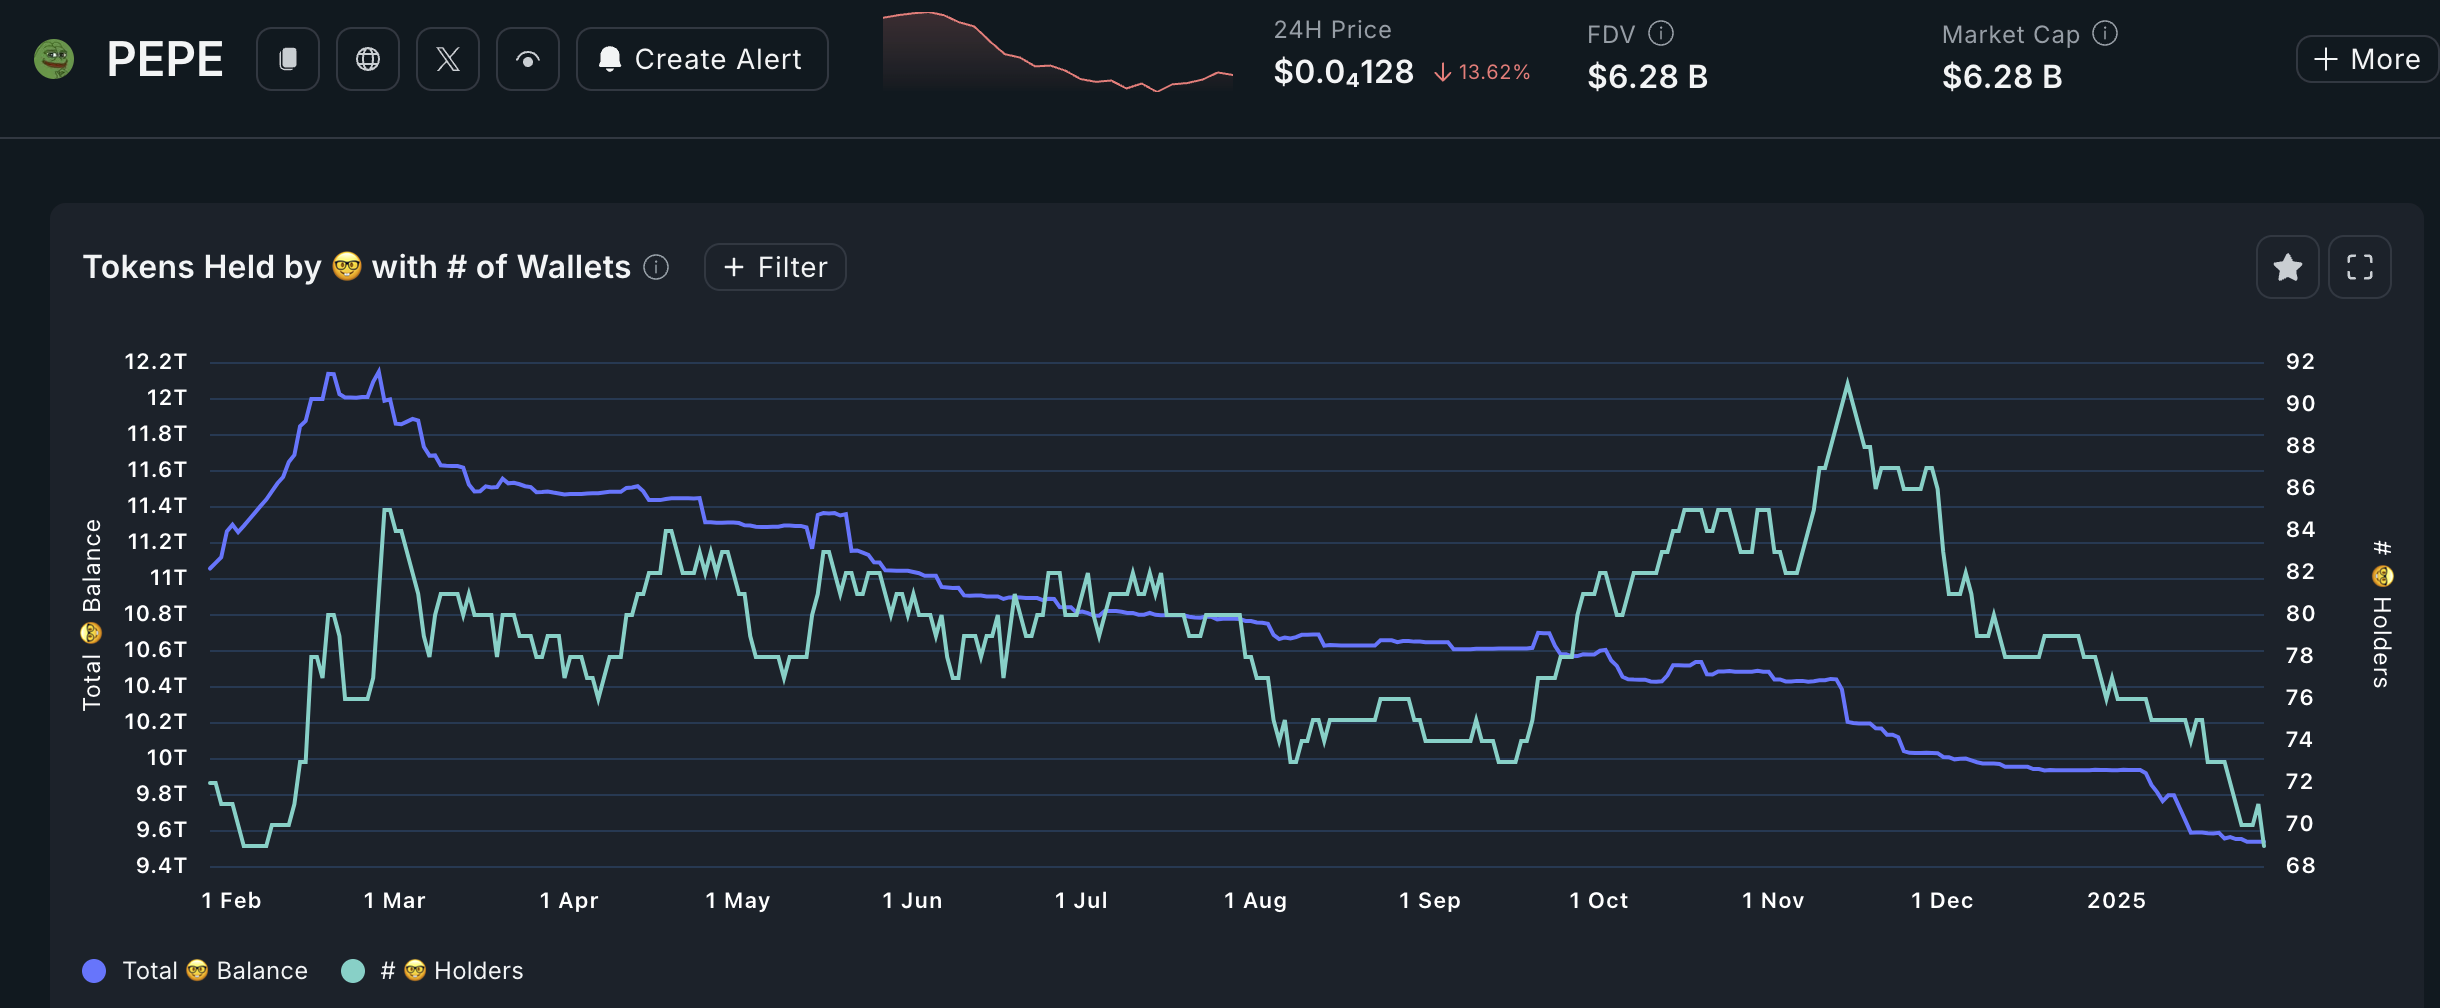
Task: Click the smart money emoji in chart title
Action: tap(346, 266)
